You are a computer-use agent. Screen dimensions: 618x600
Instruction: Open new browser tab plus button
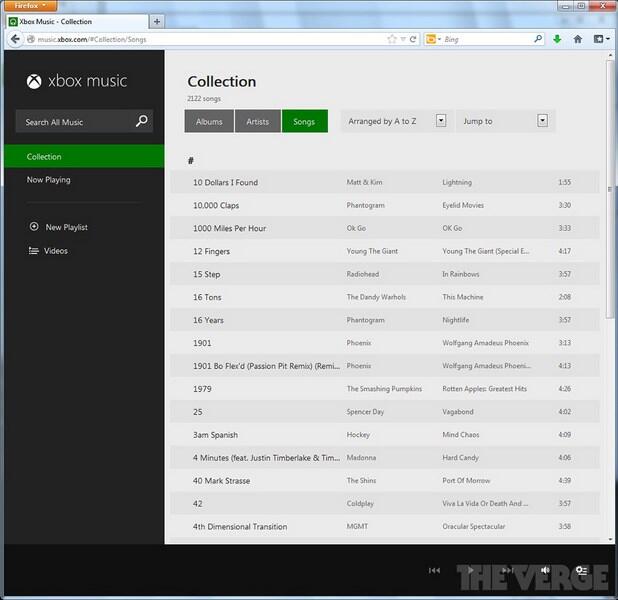[x=157, y=22]
